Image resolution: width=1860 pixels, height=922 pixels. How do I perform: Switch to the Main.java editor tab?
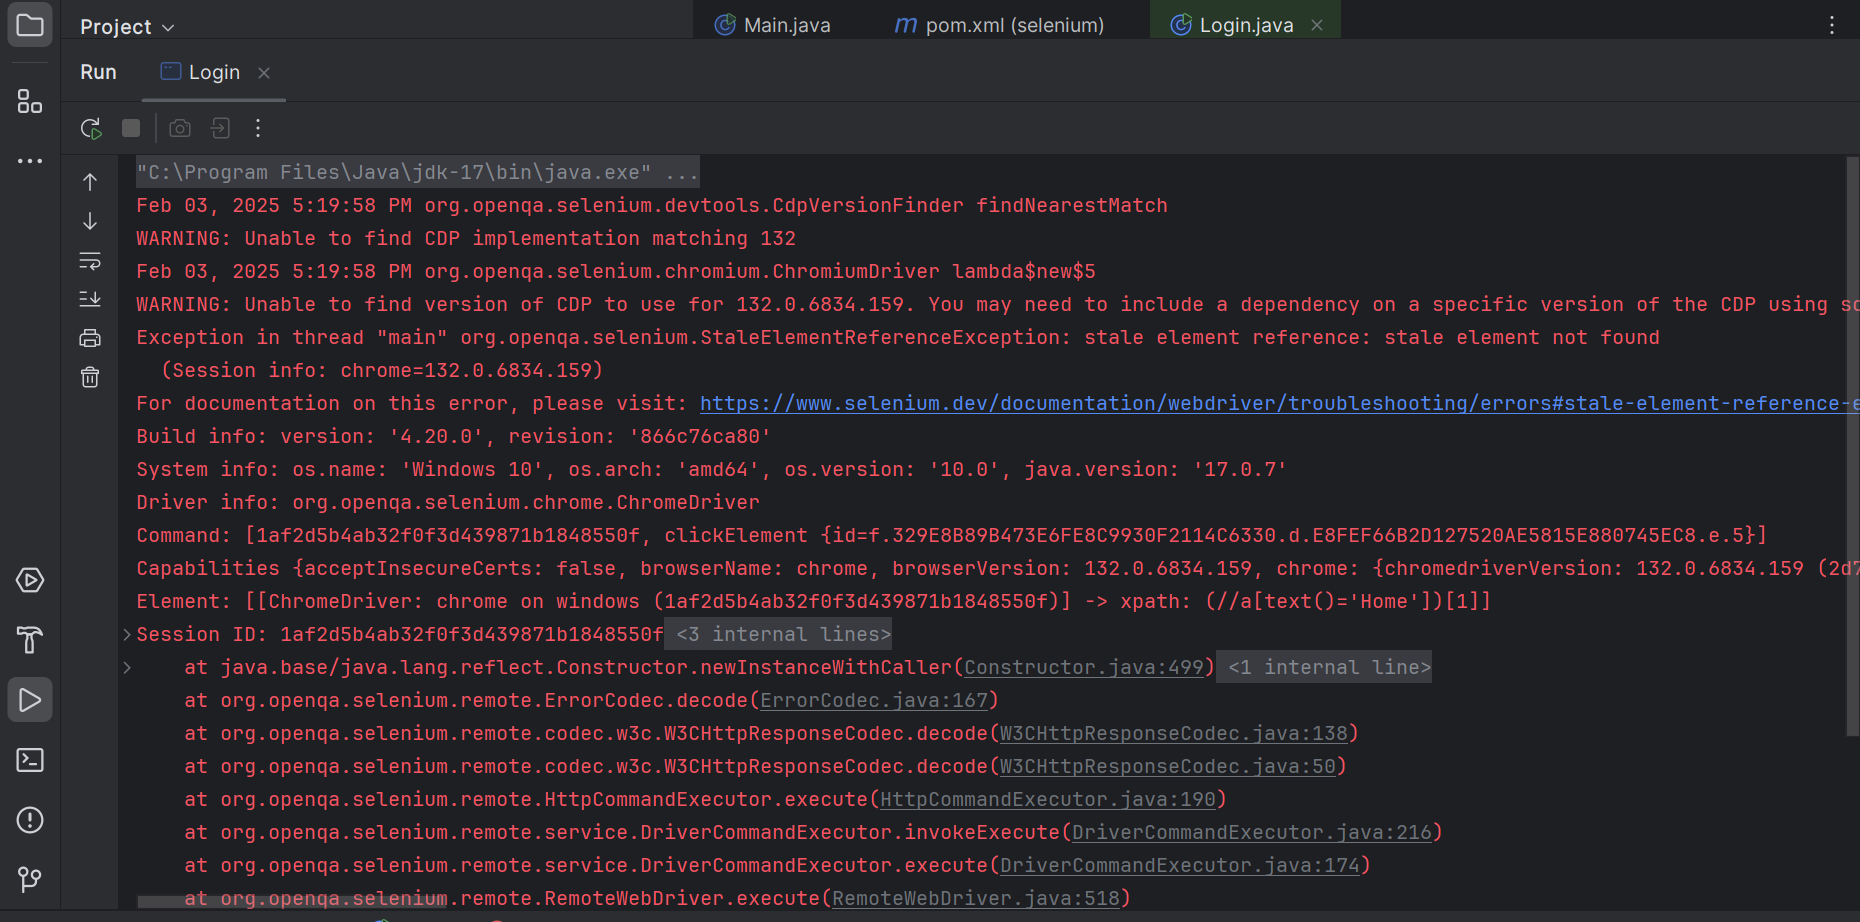773,25
